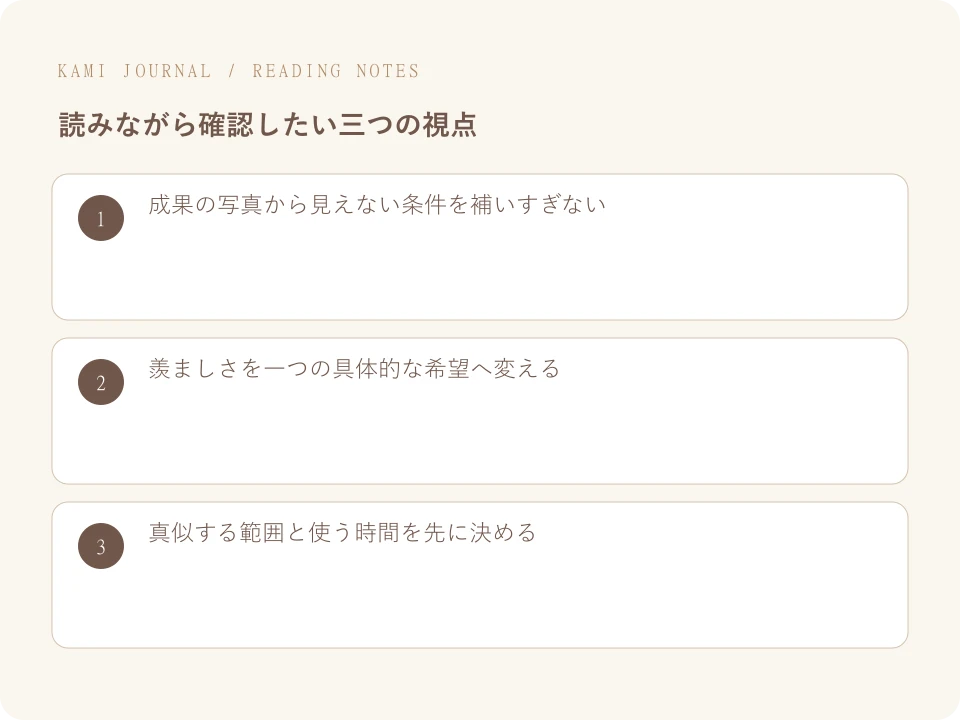
Task: Click the number 1 circle badge
Action: [x=101, y=218]
